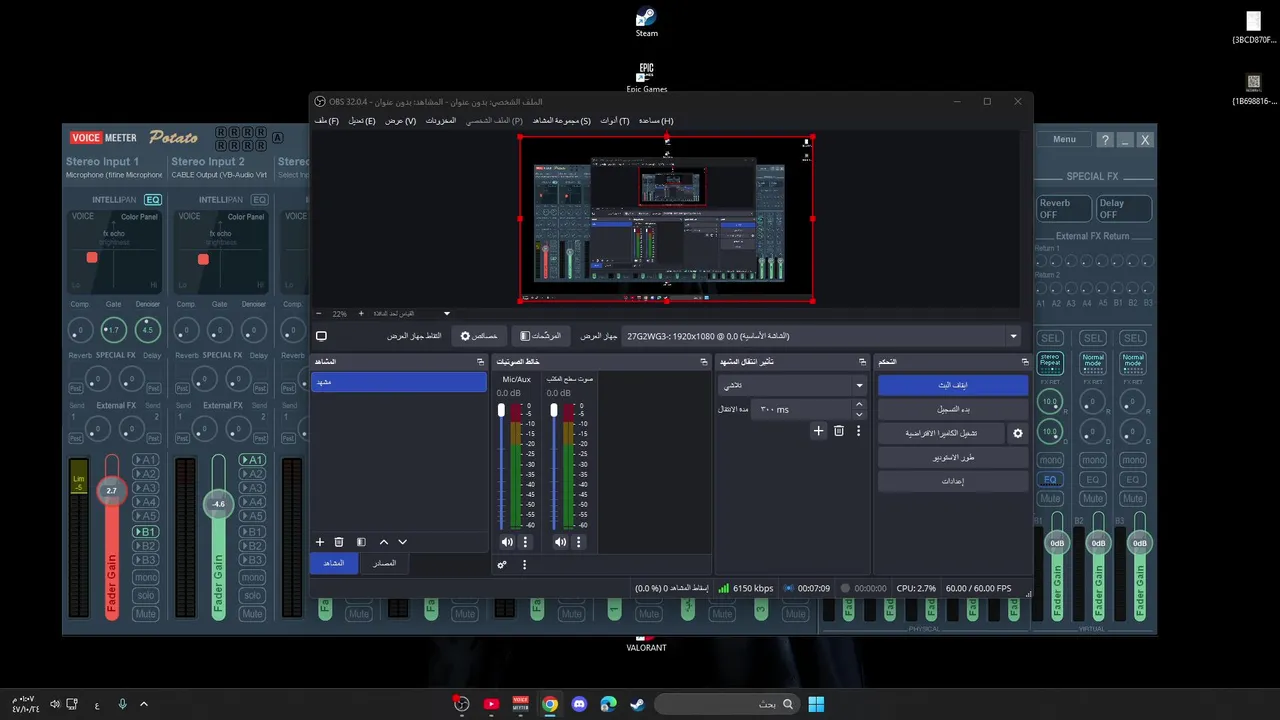Toggle Reverb OFF button in Special FX
1280x720 pixels.
[1063, 208]
